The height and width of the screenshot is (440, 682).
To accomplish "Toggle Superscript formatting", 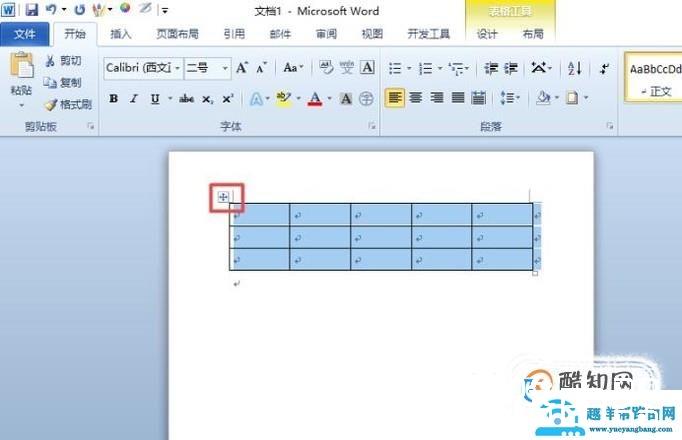I will point(228,99).
